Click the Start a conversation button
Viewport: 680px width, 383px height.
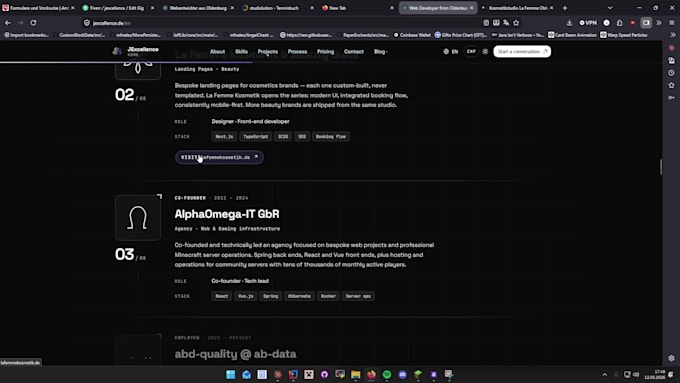coord(522,51)
